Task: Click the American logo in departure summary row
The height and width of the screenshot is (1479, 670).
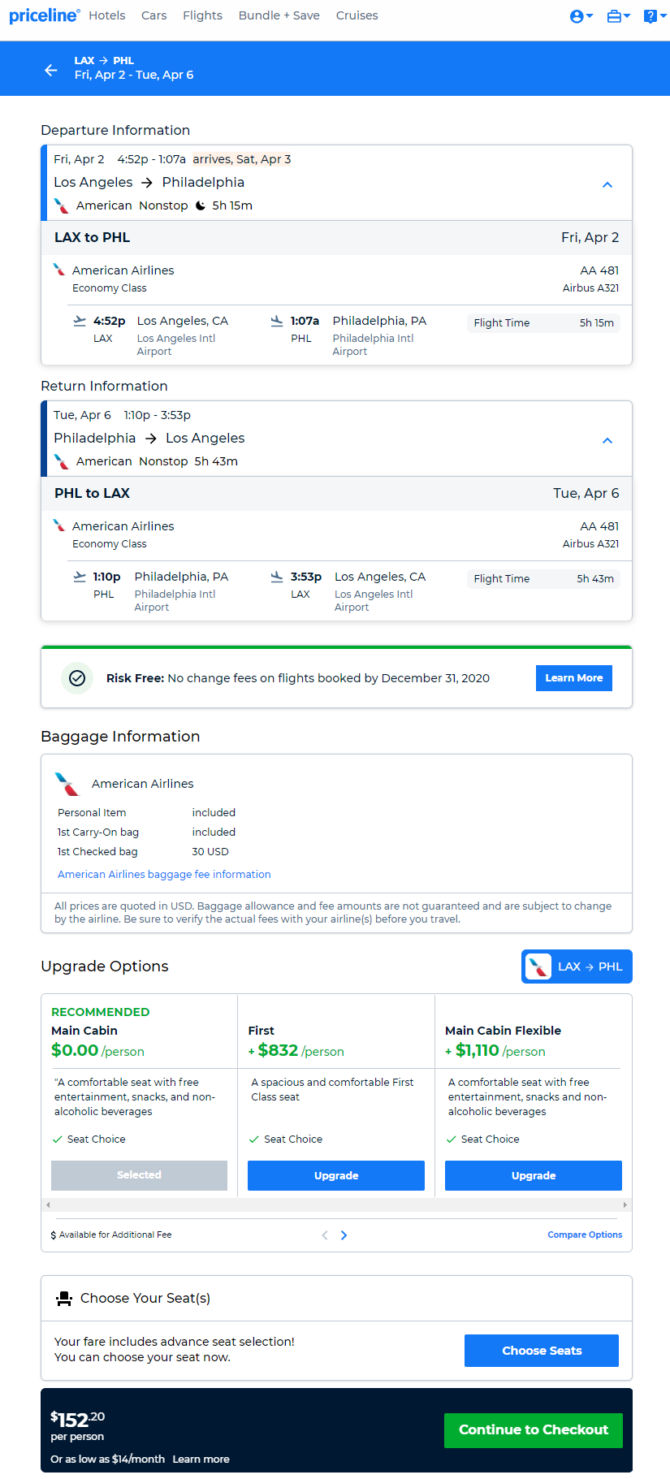Action: pos(62,206)
